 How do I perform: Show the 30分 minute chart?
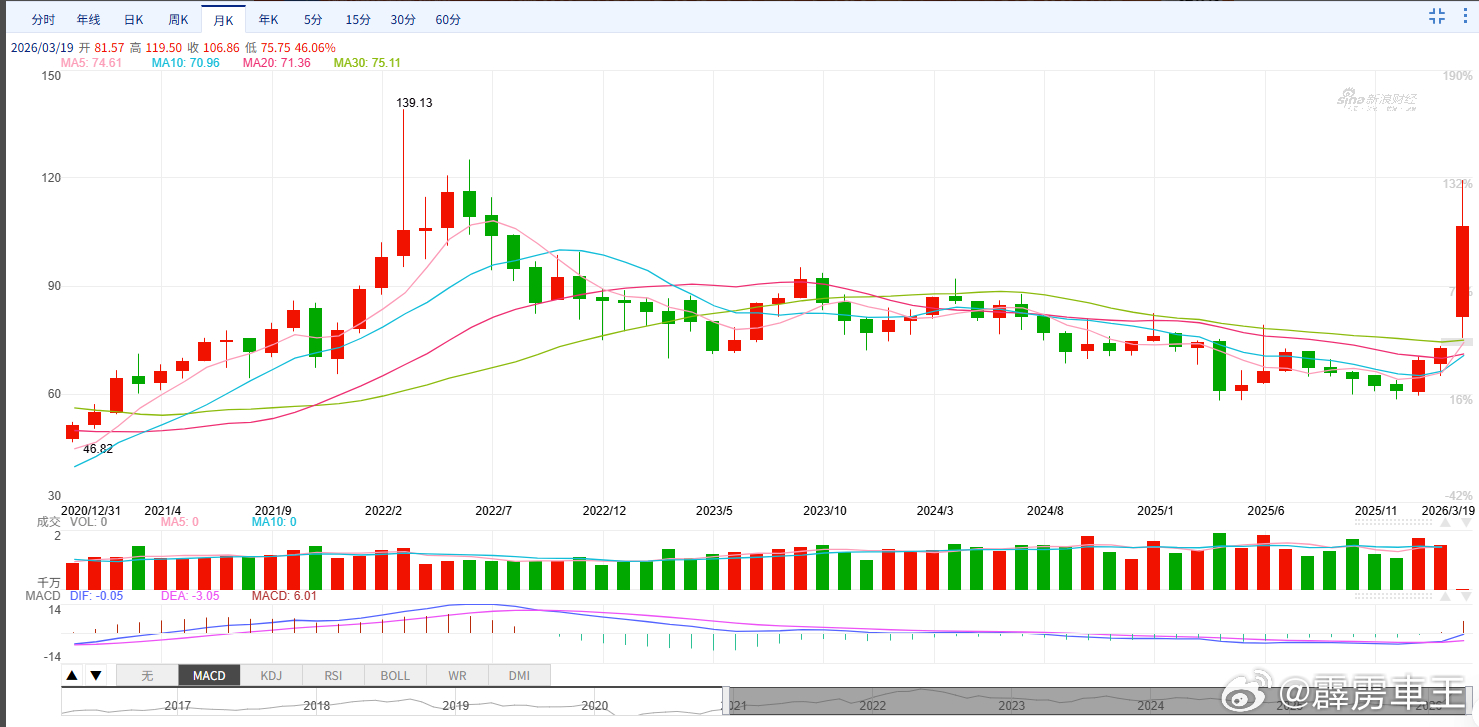(403, 20)
